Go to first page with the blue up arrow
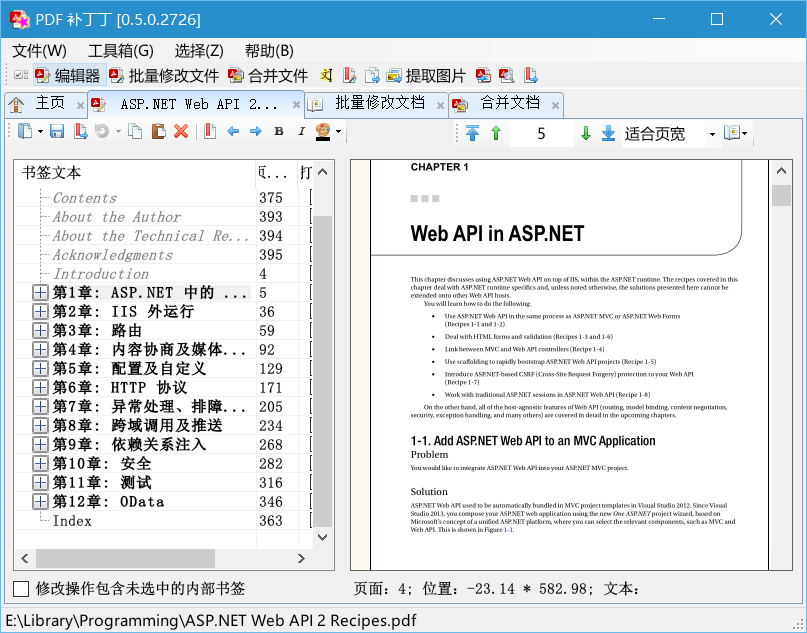The width and height of the screenshot is (807, 633). point(472,133)
